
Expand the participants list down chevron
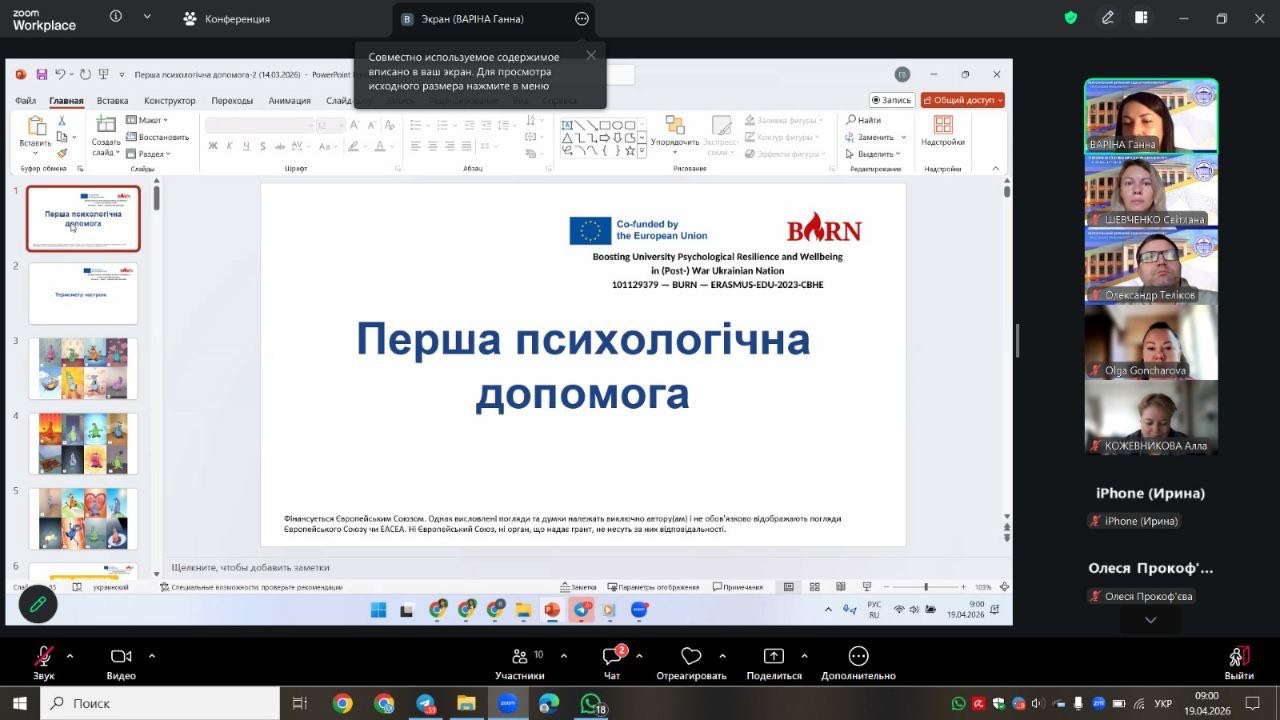tap(1150, 620)
